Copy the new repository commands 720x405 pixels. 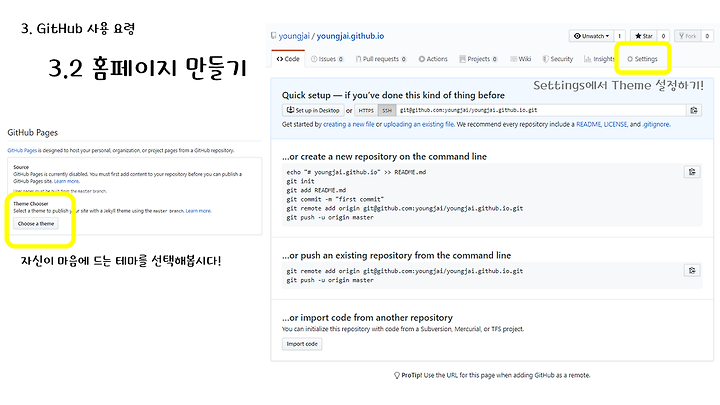pos(692,172)
